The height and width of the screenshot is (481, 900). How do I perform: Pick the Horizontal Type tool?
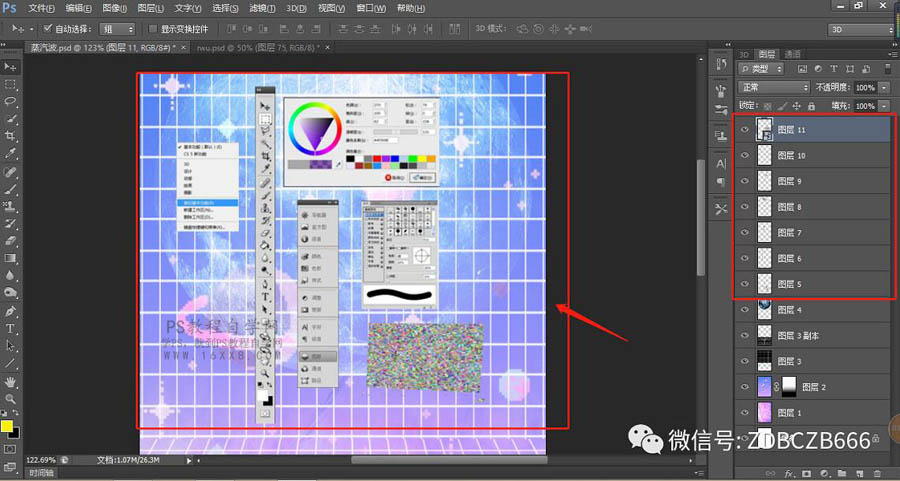(10, 328)
